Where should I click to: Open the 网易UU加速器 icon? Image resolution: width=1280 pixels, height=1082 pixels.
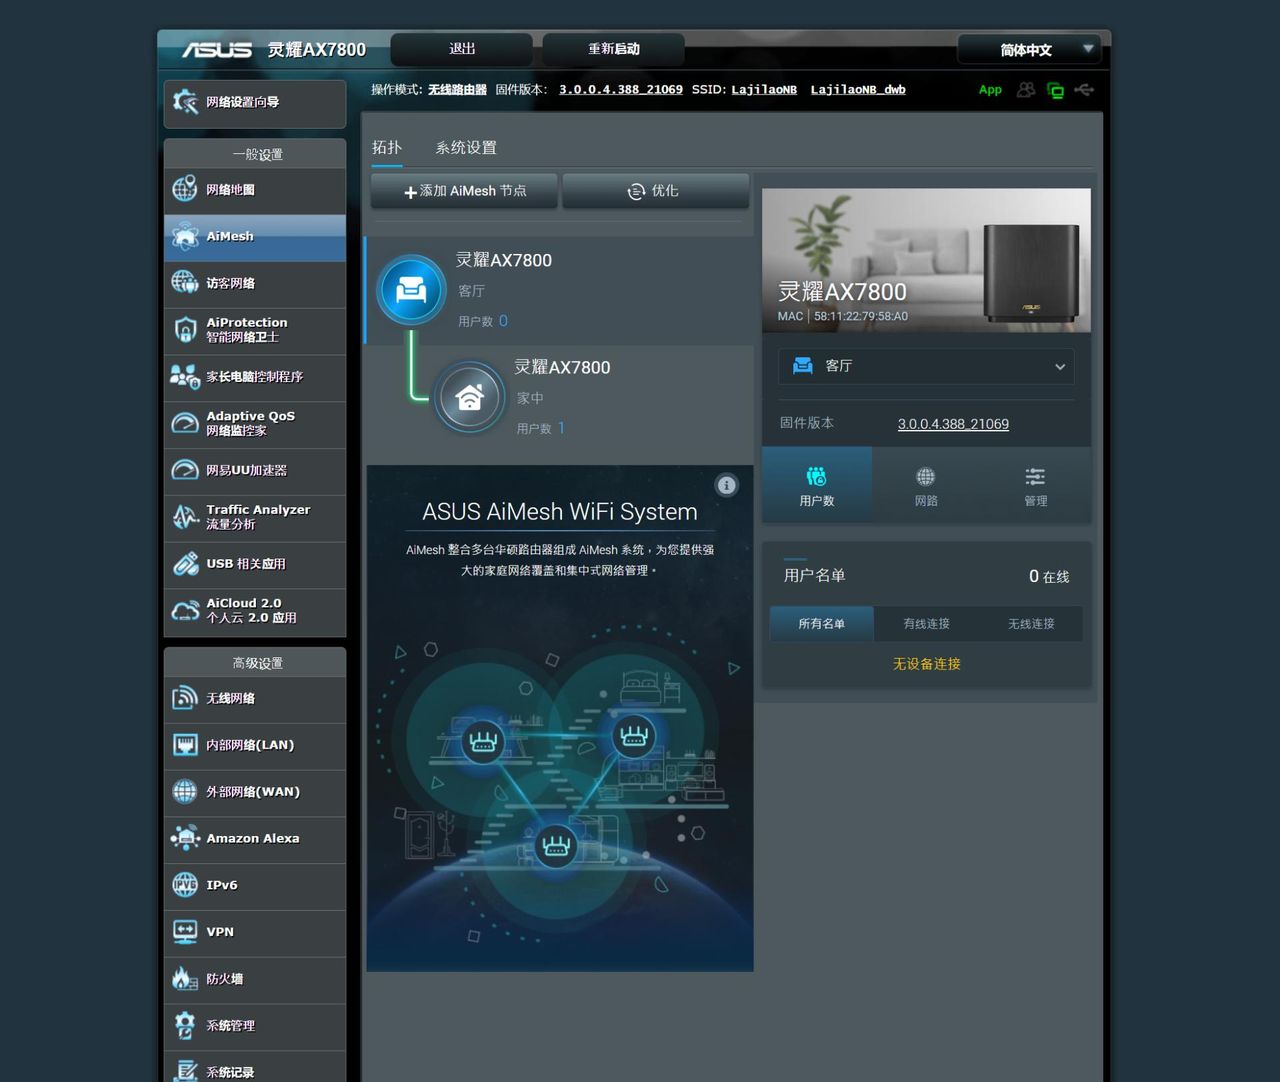(x=185, y=470)
